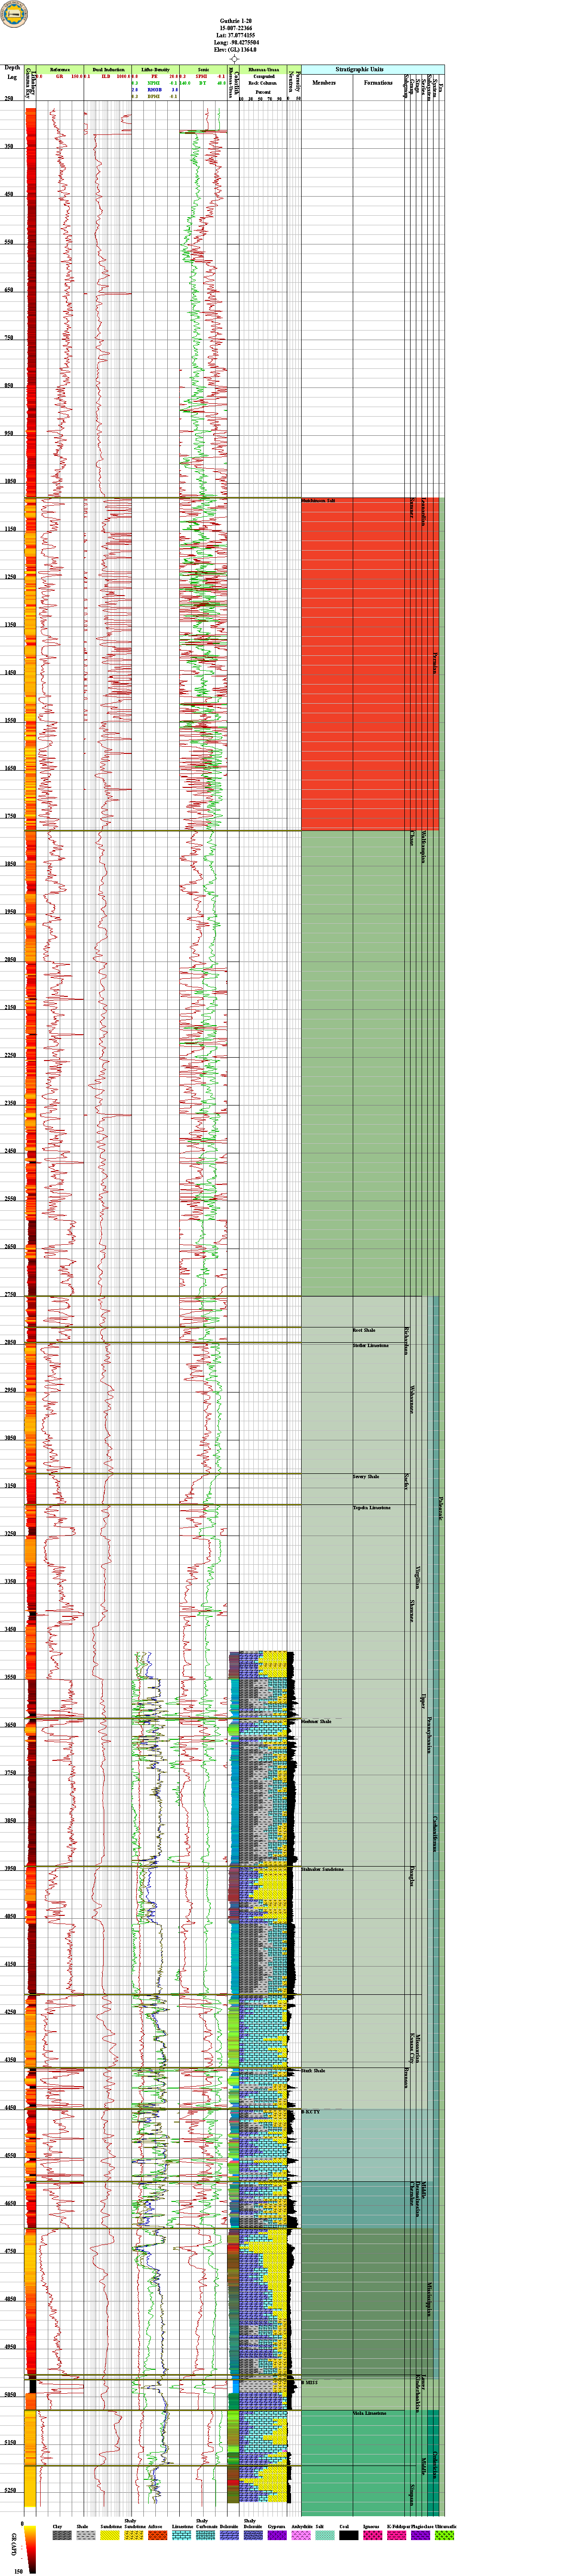
Task: Click the "Hutchinson Salt" member label
Action: click(319, 501)
